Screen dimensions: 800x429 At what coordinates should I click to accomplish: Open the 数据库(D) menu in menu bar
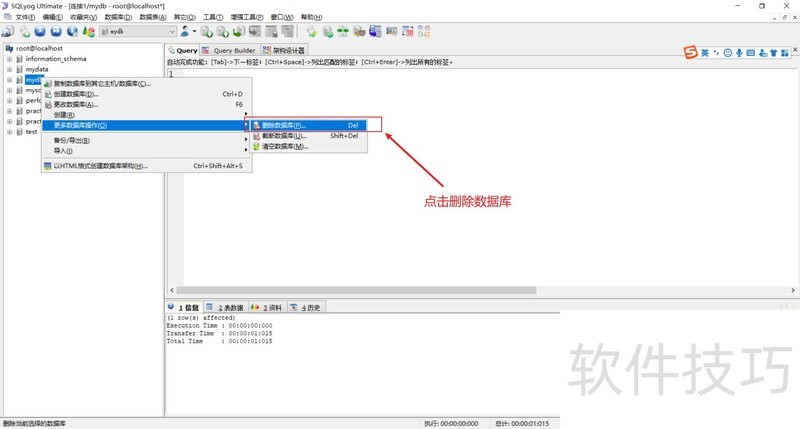tap(118, 17)
